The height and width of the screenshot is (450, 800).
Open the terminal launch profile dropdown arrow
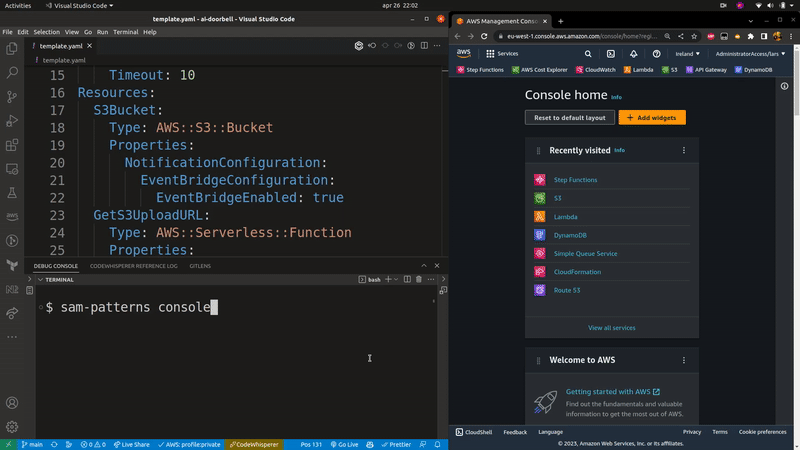click(396, 279)
